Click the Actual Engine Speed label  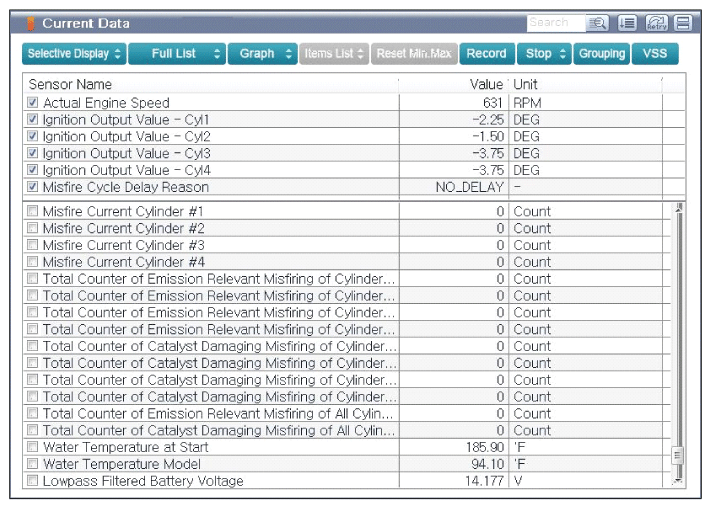106,103
